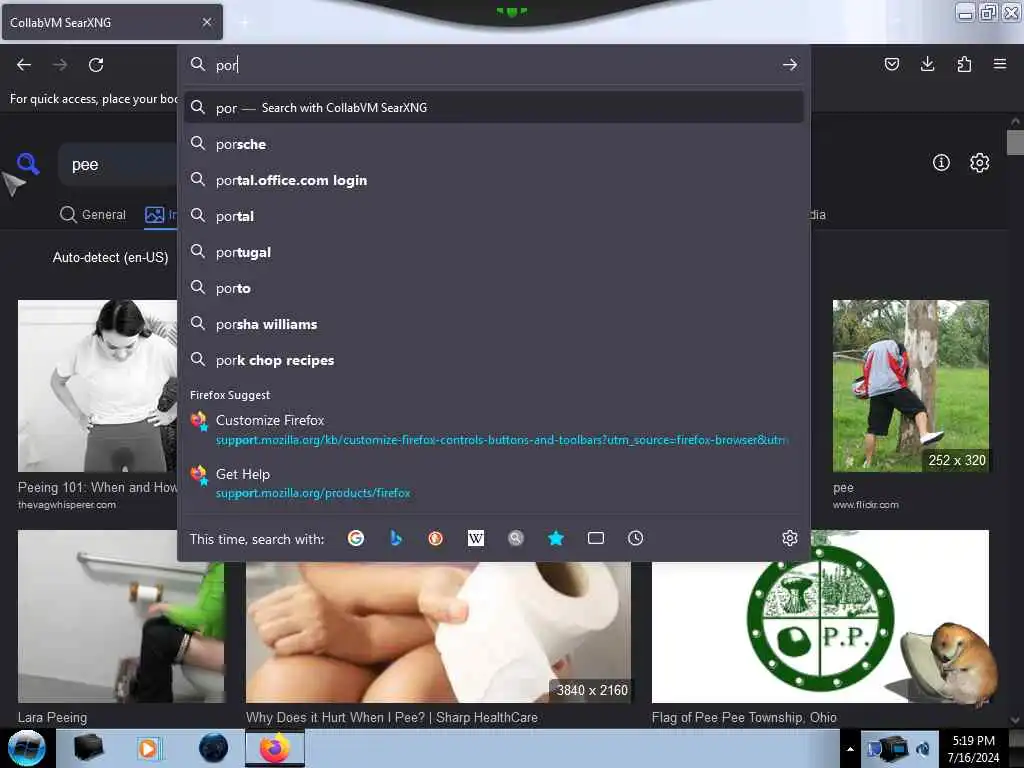Open Pocket save icon in toolbar
The height and width of the screenshot is (768, 1024).
(891, 64)
